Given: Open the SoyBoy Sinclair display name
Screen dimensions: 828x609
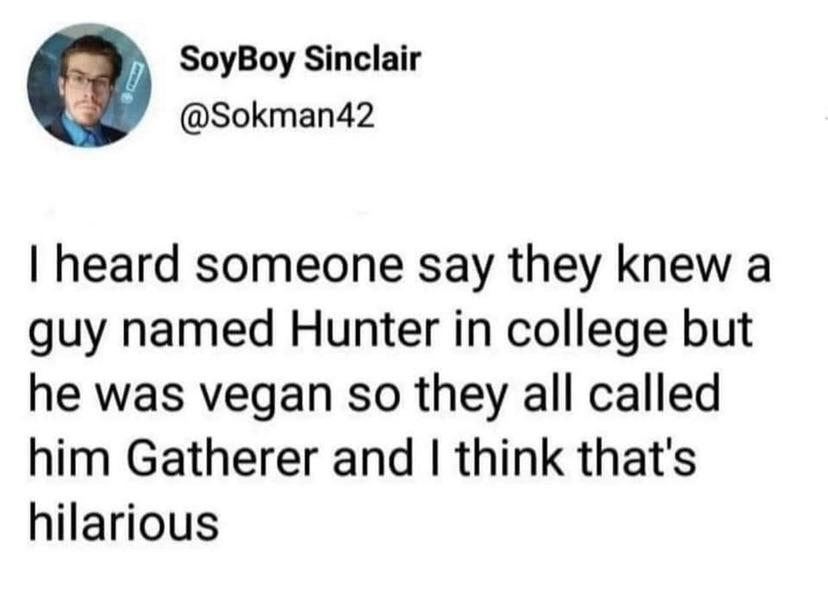Looking at the screenshot, I should [x=300, y=61].
